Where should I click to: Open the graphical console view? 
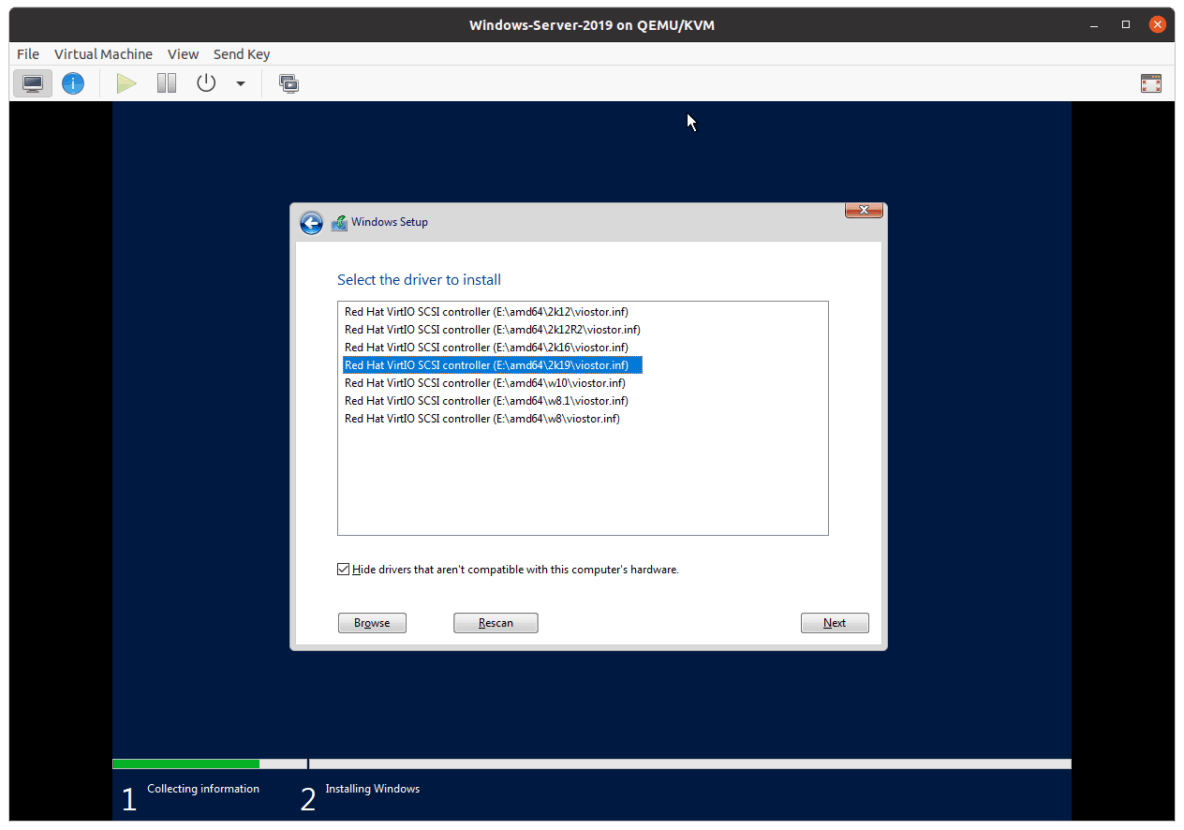(x=32, y=83)
